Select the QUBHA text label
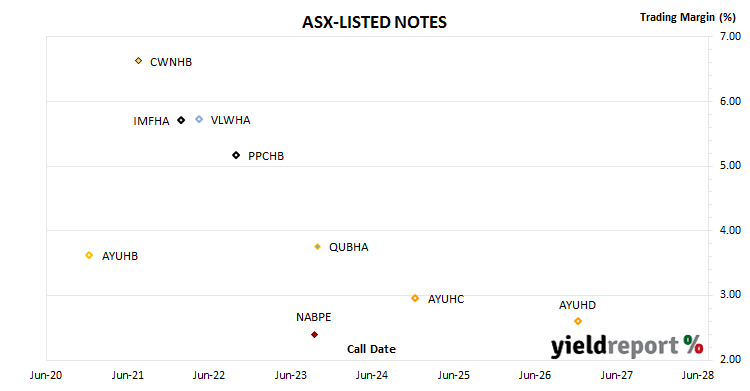 pos(349,247)
